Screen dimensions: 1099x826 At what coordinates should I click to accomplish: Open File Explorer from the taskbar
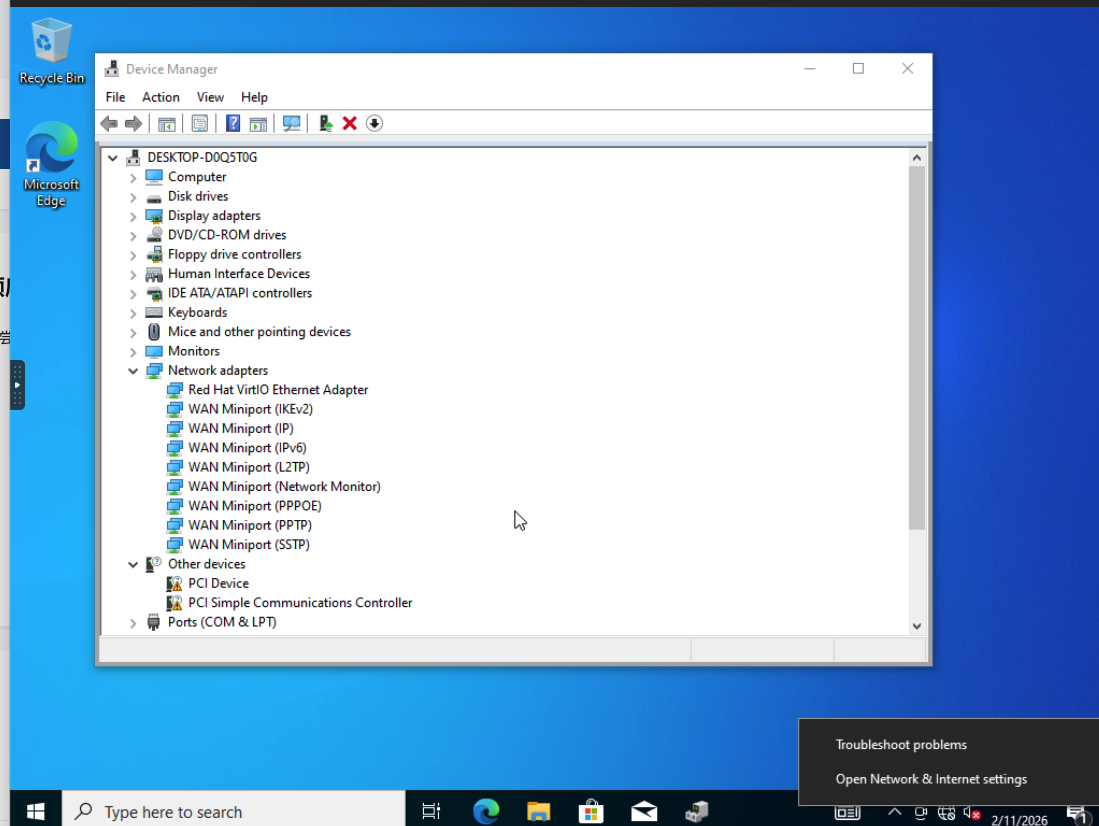point(538,811)
